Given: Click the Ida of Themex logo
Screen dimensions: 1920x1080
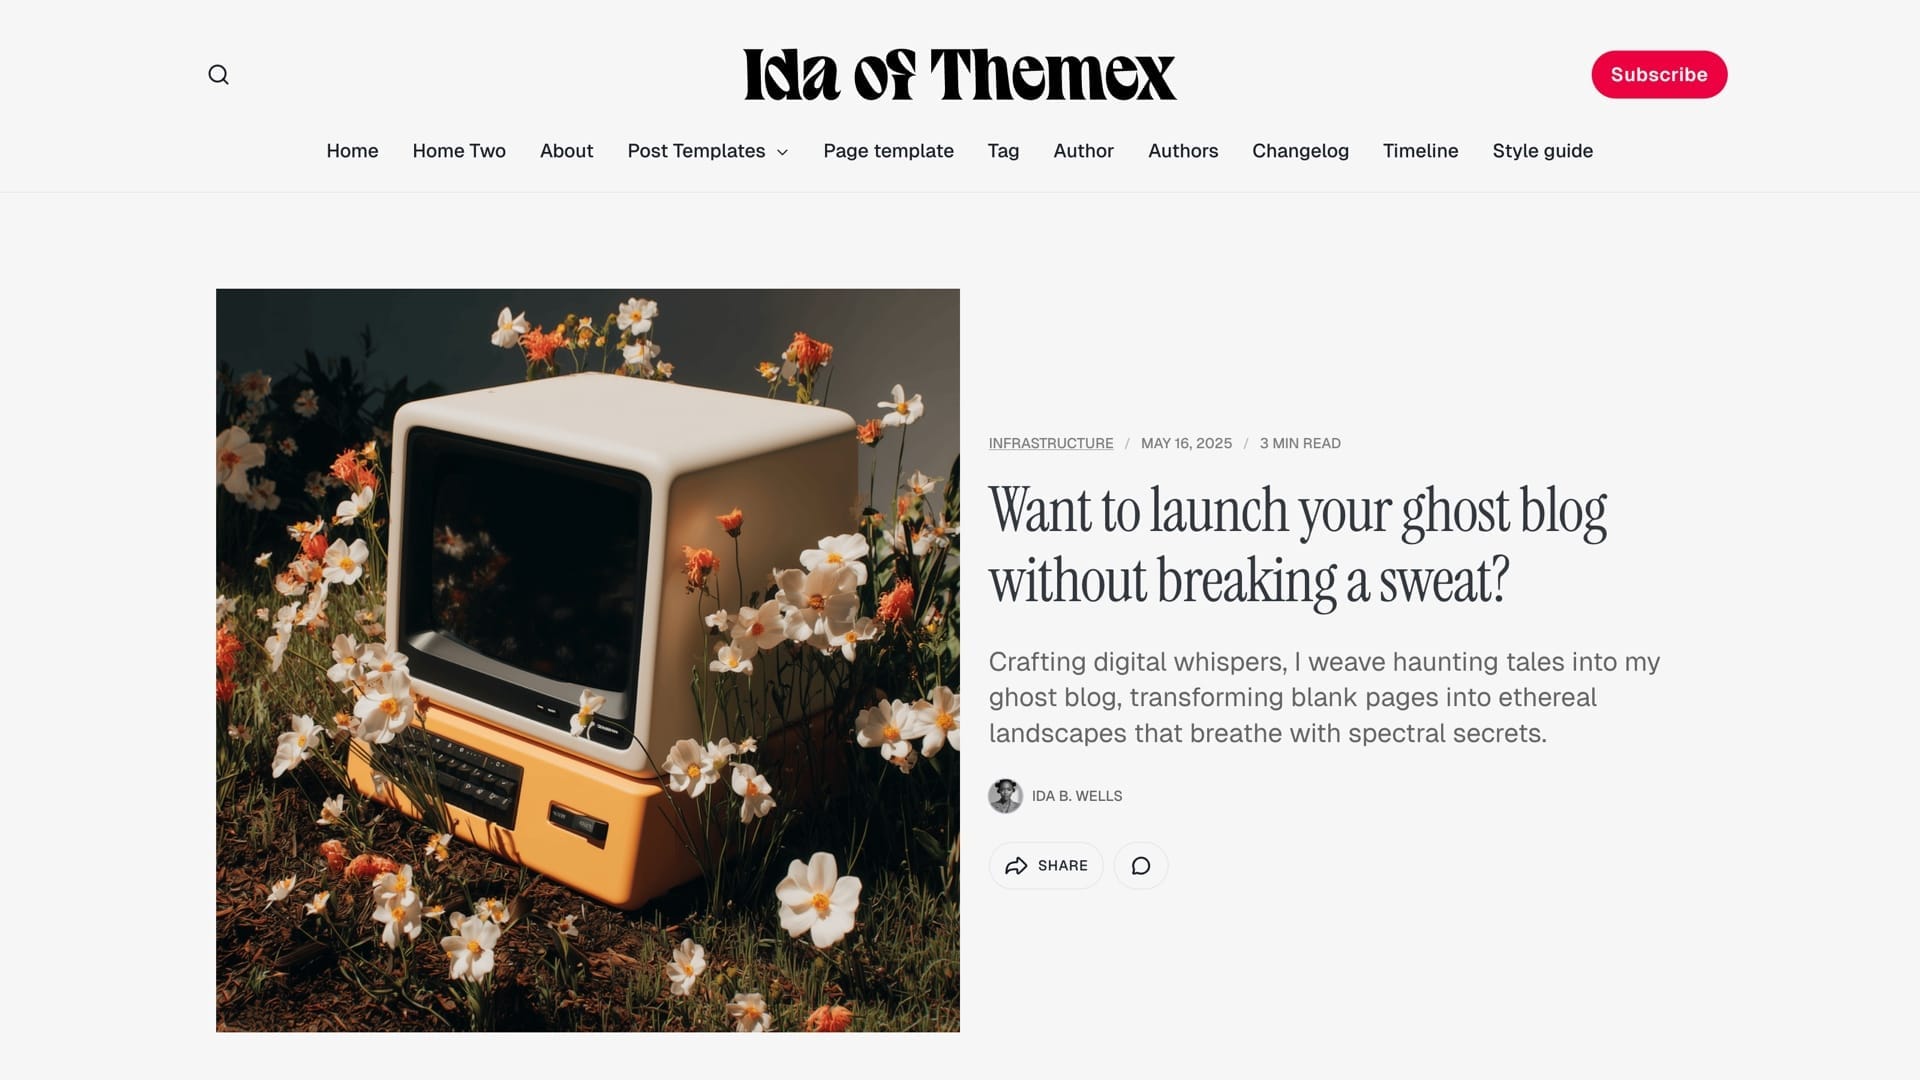Looking at the screenshot, I should [960, 75].
